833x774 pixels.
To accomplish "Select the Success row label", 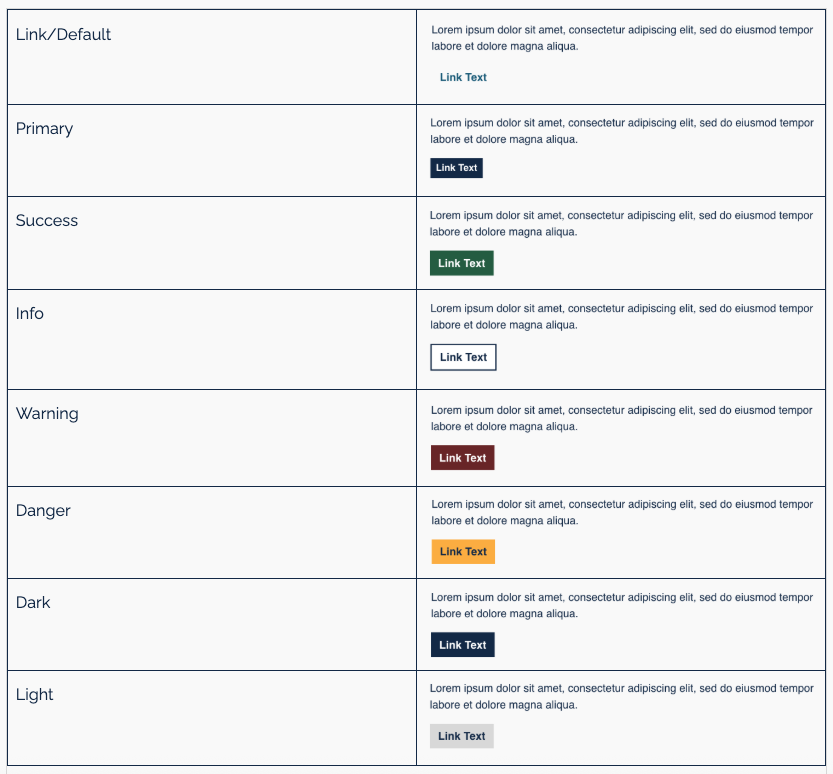I will [x=47, y=221].
